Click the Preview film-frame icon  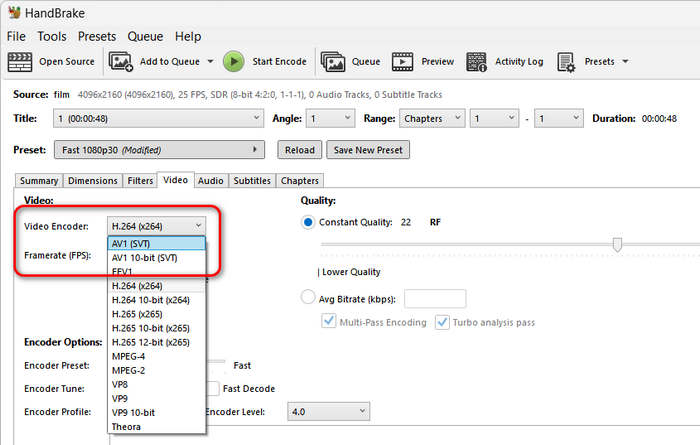(402, 62)
